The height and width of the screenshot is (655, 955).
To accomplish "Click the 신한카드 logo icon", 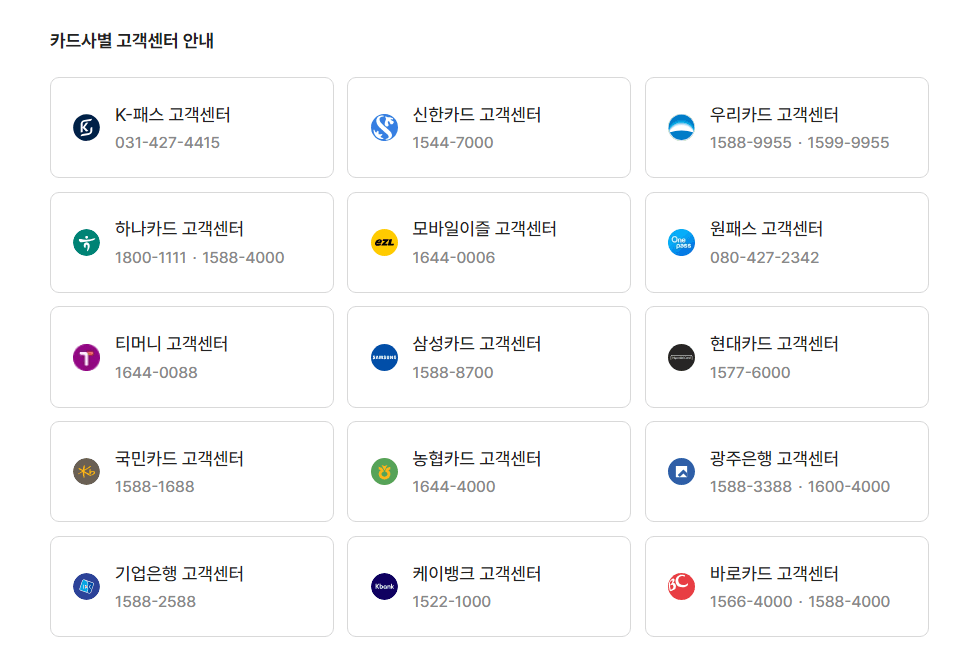I will click(x=383, y=128).
